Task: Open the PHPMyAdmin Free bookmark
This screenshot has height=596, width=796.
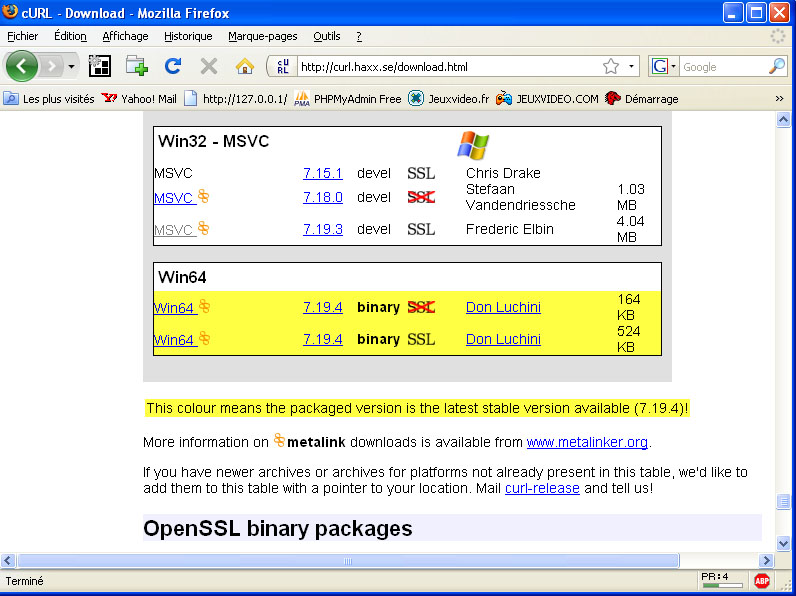Action: click(x=347, y=98)
